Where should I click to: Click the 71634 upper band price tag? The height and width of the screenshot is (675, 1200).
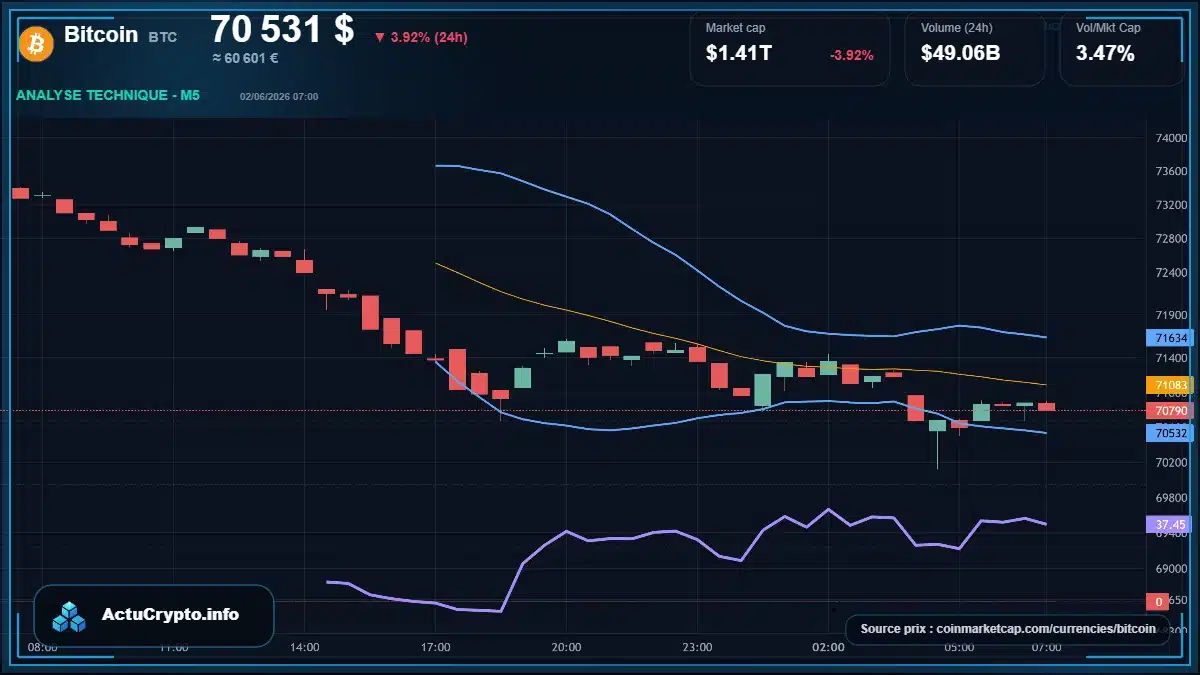1170,338
